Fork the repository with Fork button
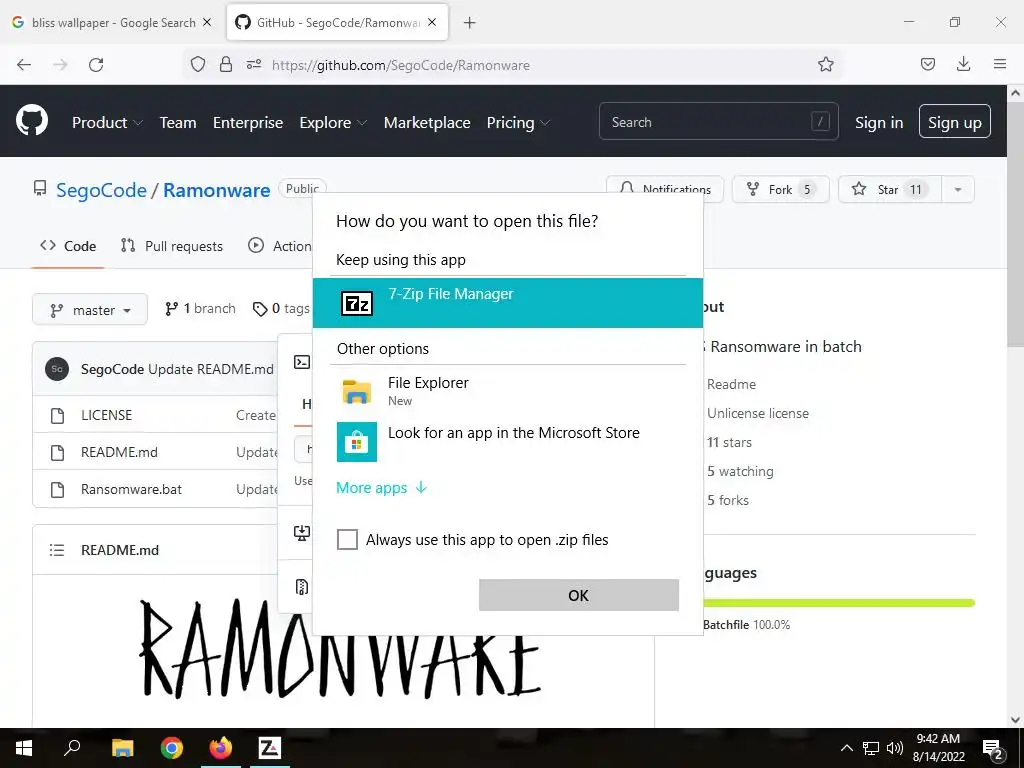Screen dimensions: 1024x768 (x=780, y=189)
